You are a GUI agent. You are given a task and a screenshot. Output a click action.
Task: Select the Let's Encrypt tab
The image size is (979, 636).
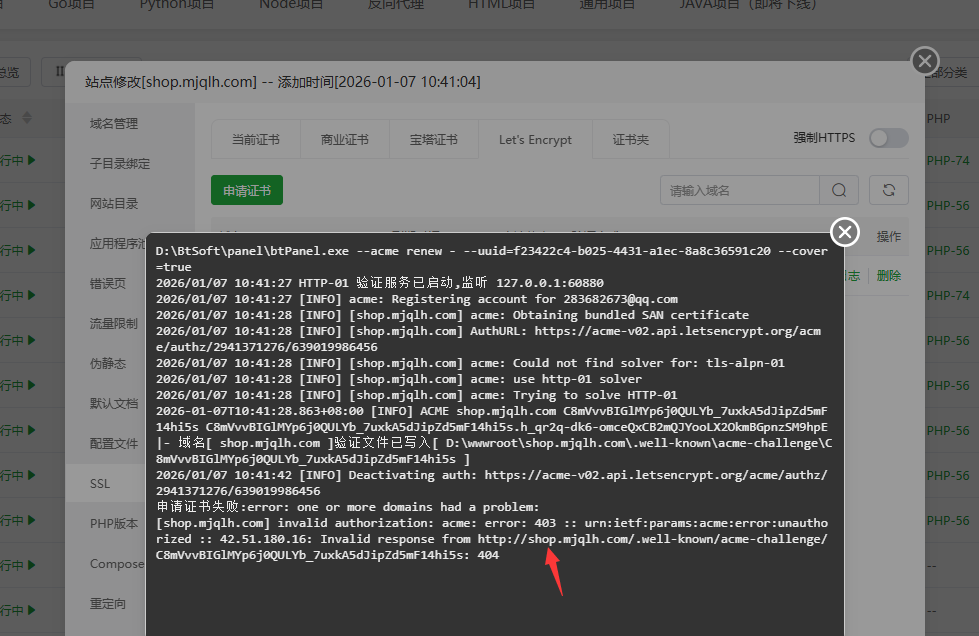click(x=535, y=140)
